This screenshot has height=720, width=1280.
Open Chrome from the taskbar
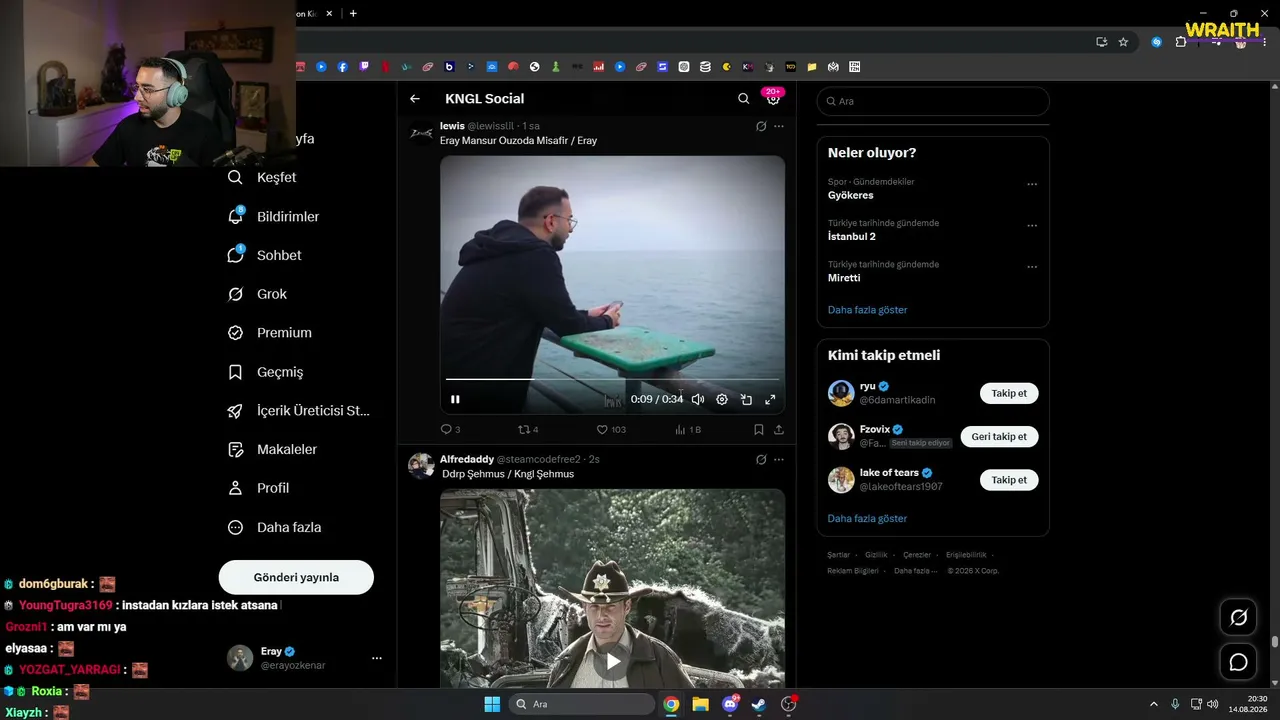pos(671,704)
